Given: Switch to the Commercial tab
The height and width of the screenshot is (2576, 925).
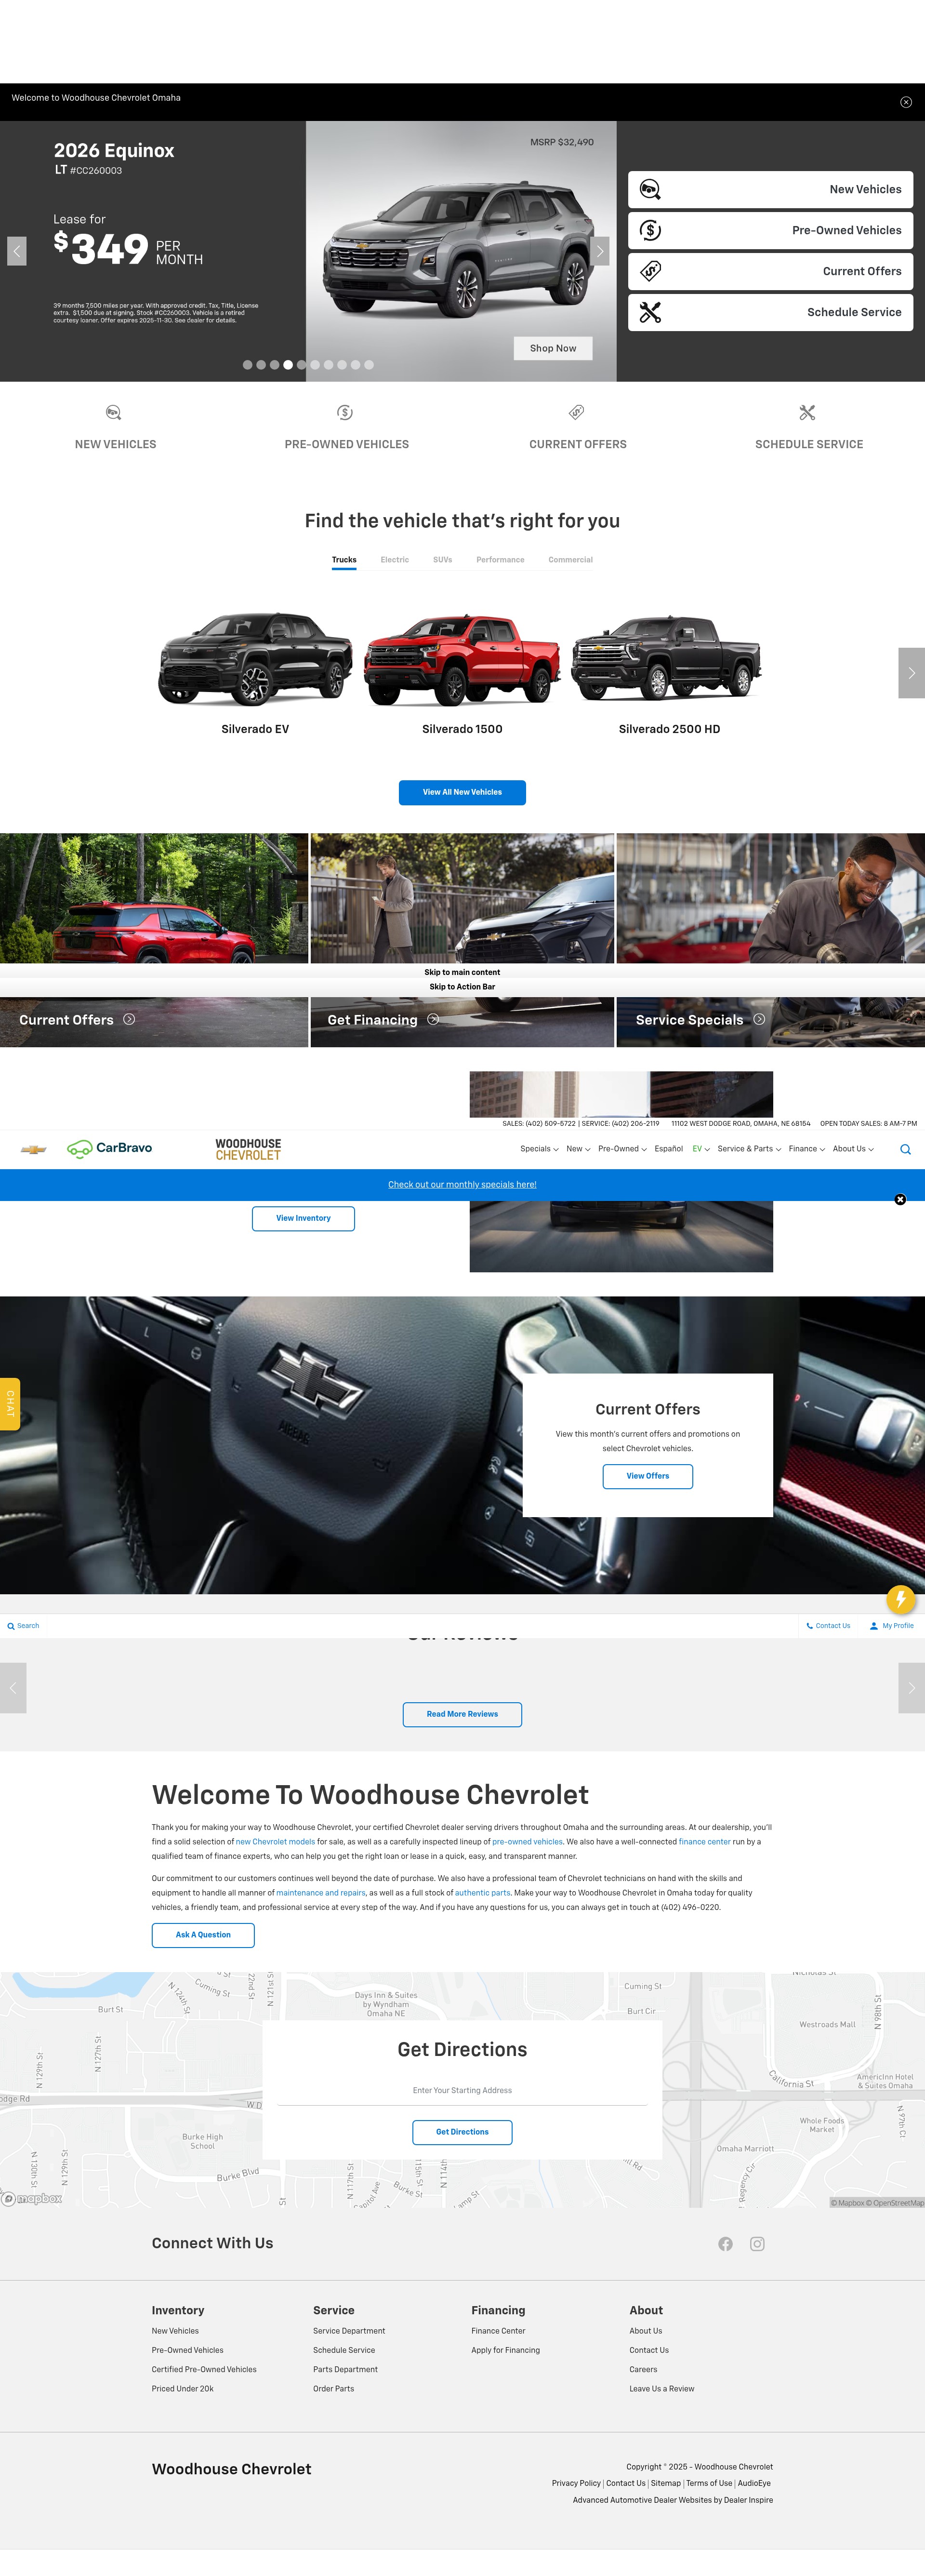Looking at the screenshot, I should click(x=570, y=560).
